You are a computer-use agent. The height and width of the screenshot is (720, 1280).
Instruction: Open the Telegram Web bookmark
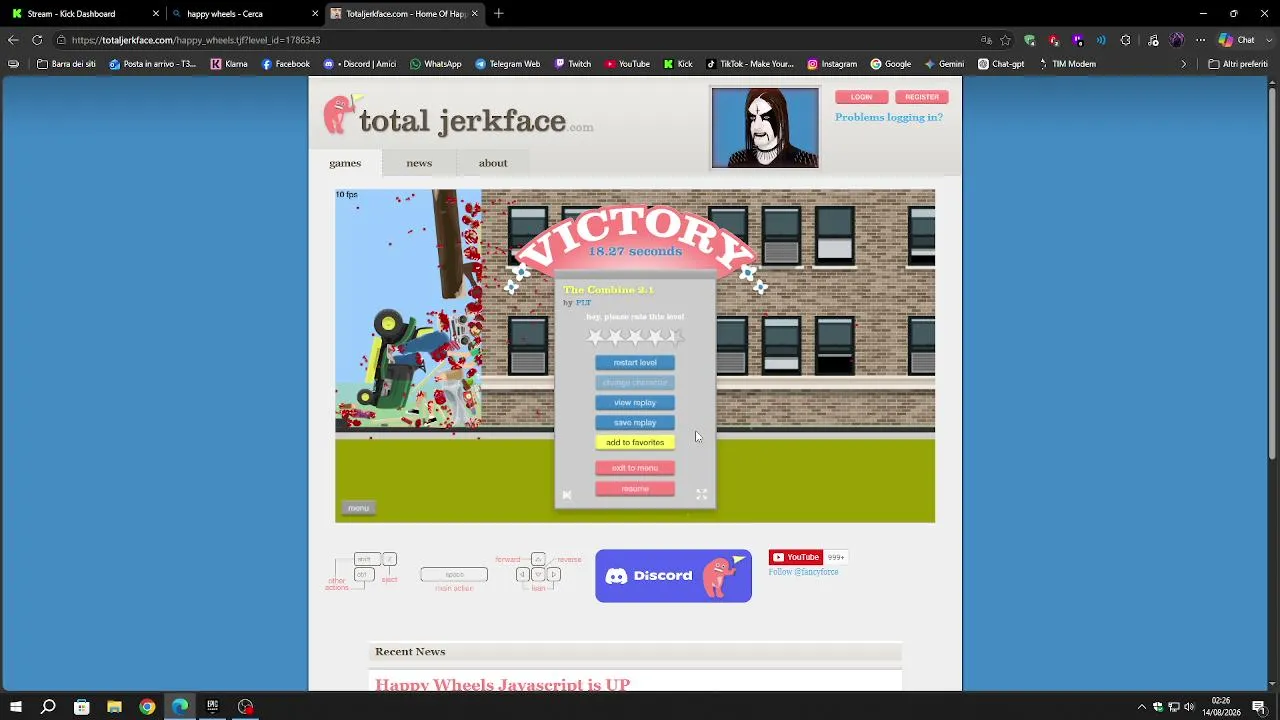(507, 64)
